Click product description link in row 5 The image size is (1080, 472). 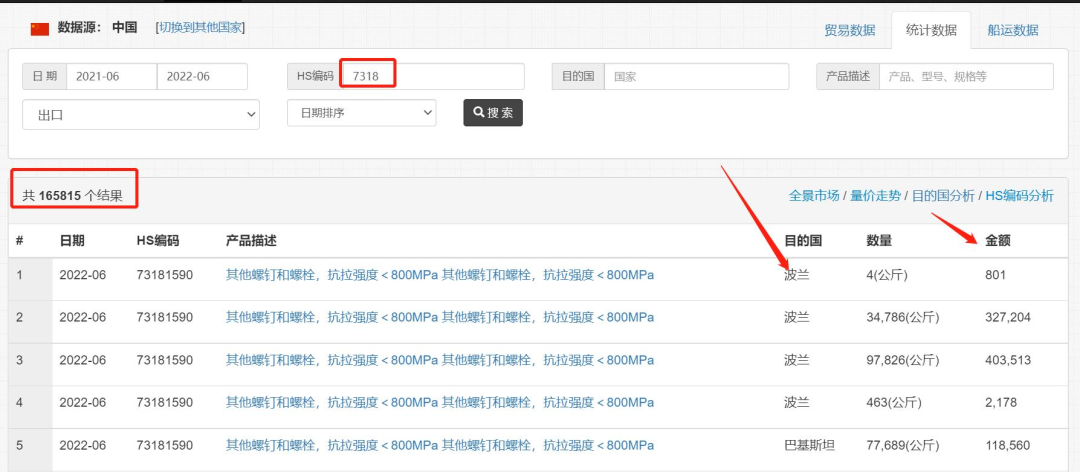click(x=440, y=446)
